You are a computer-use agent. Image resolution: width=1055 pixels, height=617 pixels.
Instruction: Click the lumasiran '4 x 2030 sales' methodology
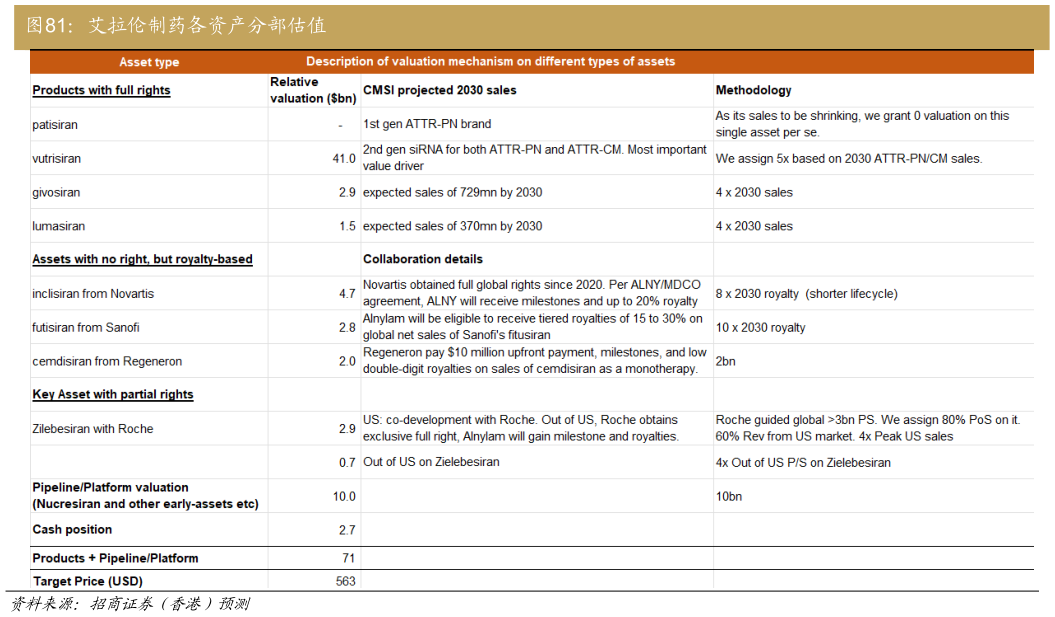click(x=754, y=226)
